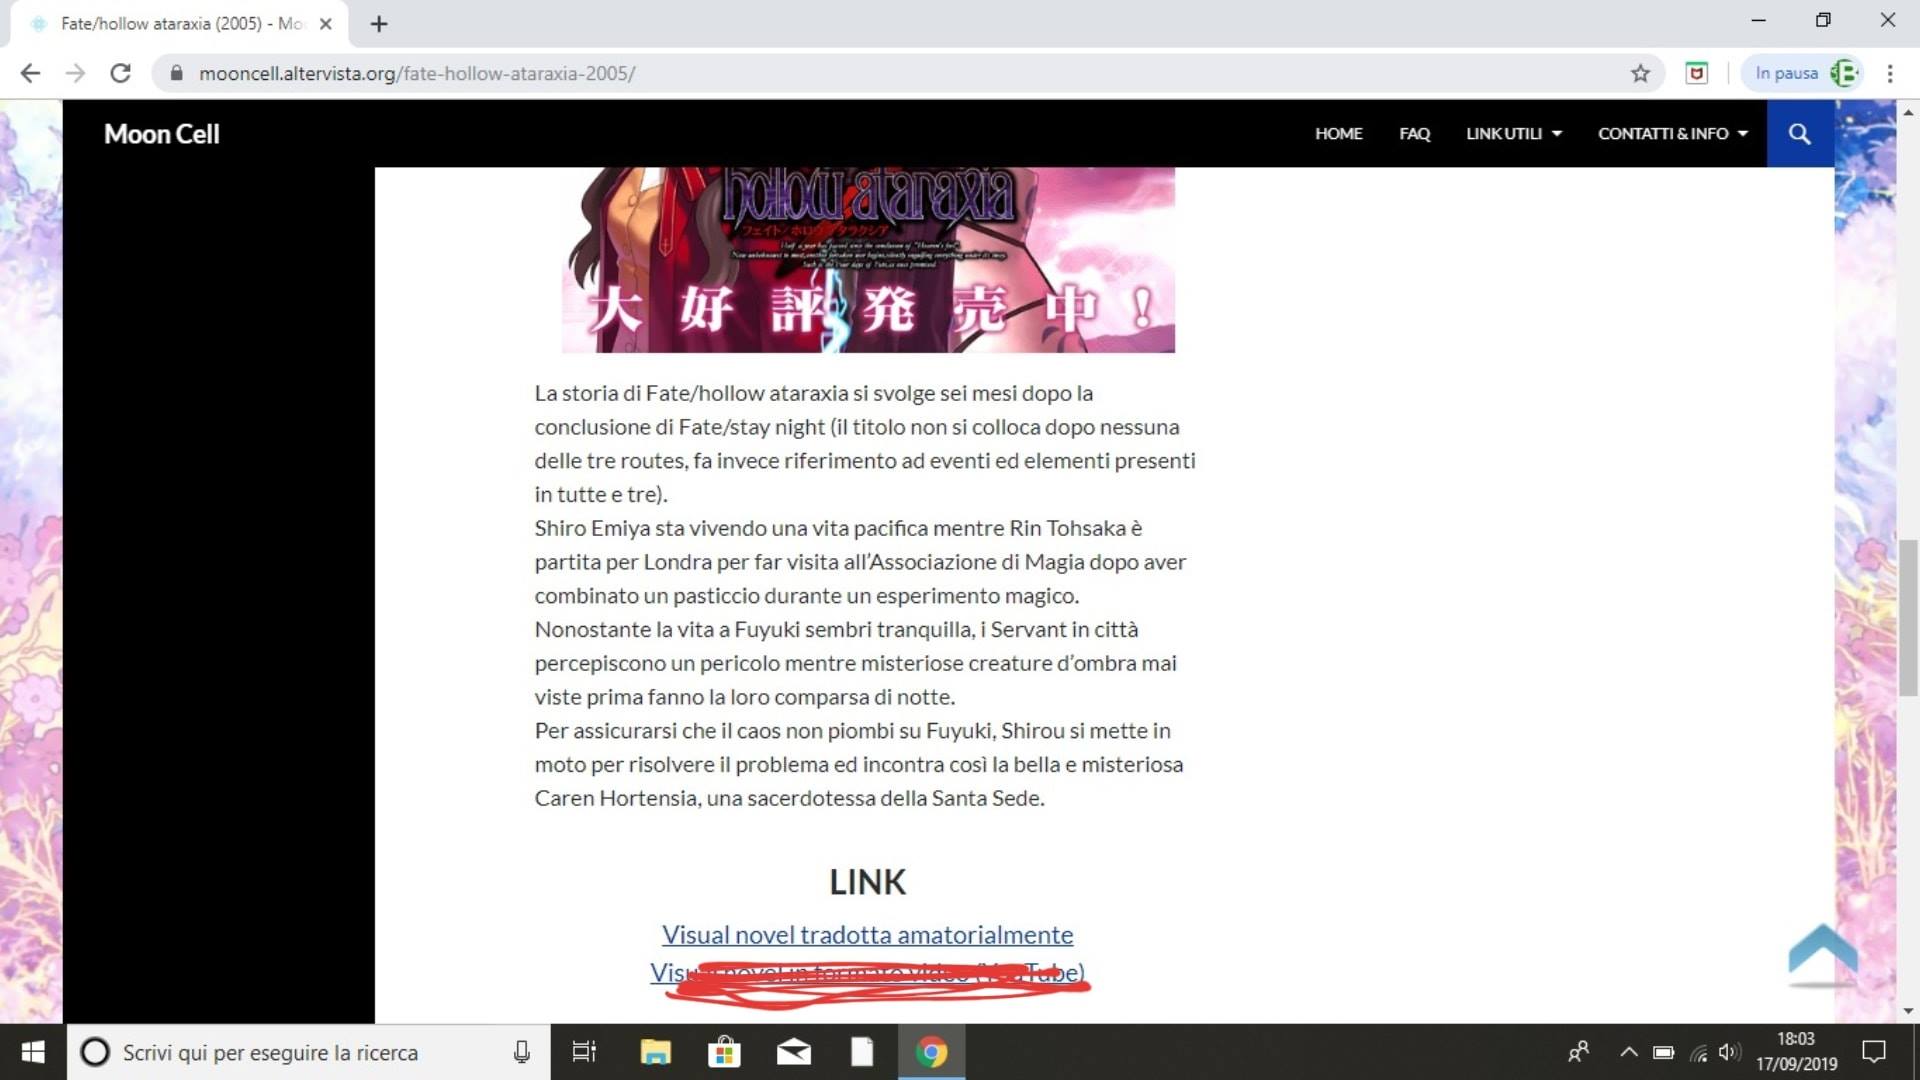This screenshot has width=1920, height=1080.
Task: Open the red shield extension icon
Action: 1696,73
